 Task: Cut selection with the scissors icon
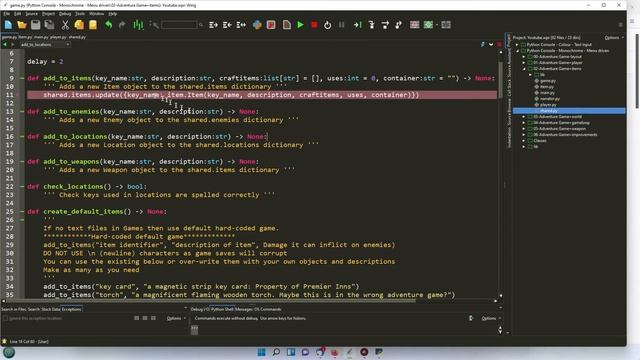(65, 25)
